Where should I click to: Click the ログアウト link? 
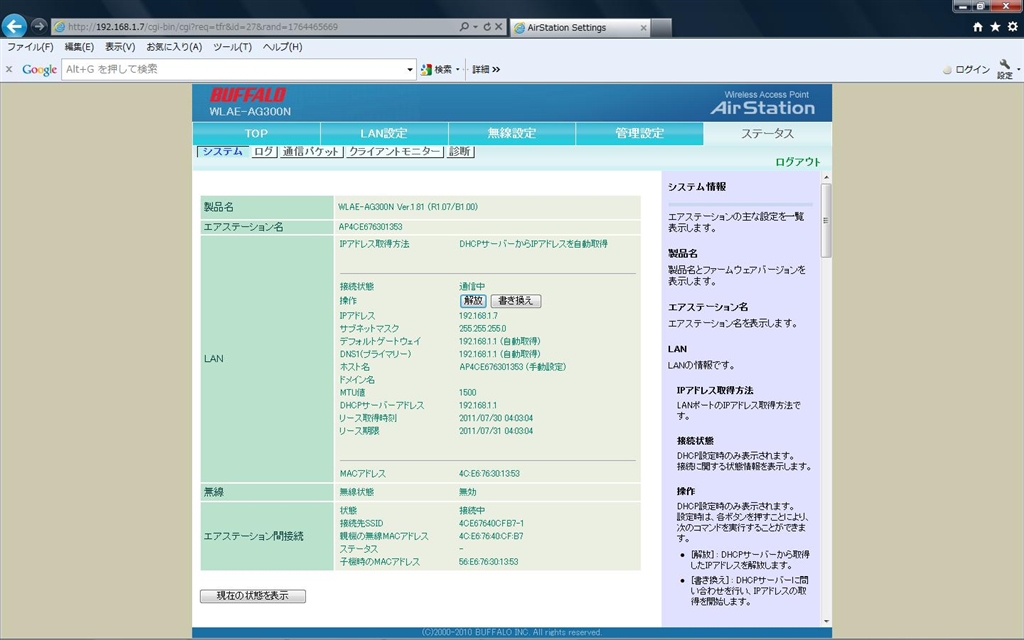click(797, 162)
